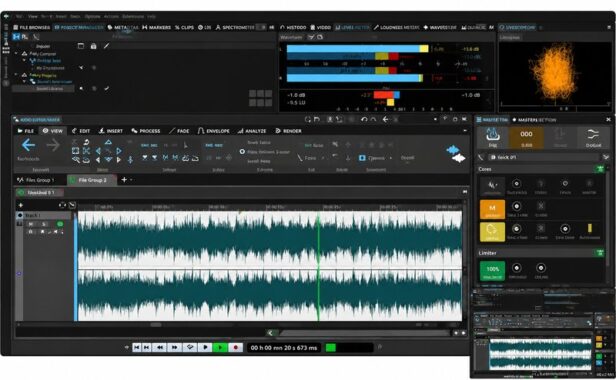The width and height of the screenshot is (616, 380).
Task: Go back with the large blue left arrow
Action: pyautogui.click(x=28, y=145)
